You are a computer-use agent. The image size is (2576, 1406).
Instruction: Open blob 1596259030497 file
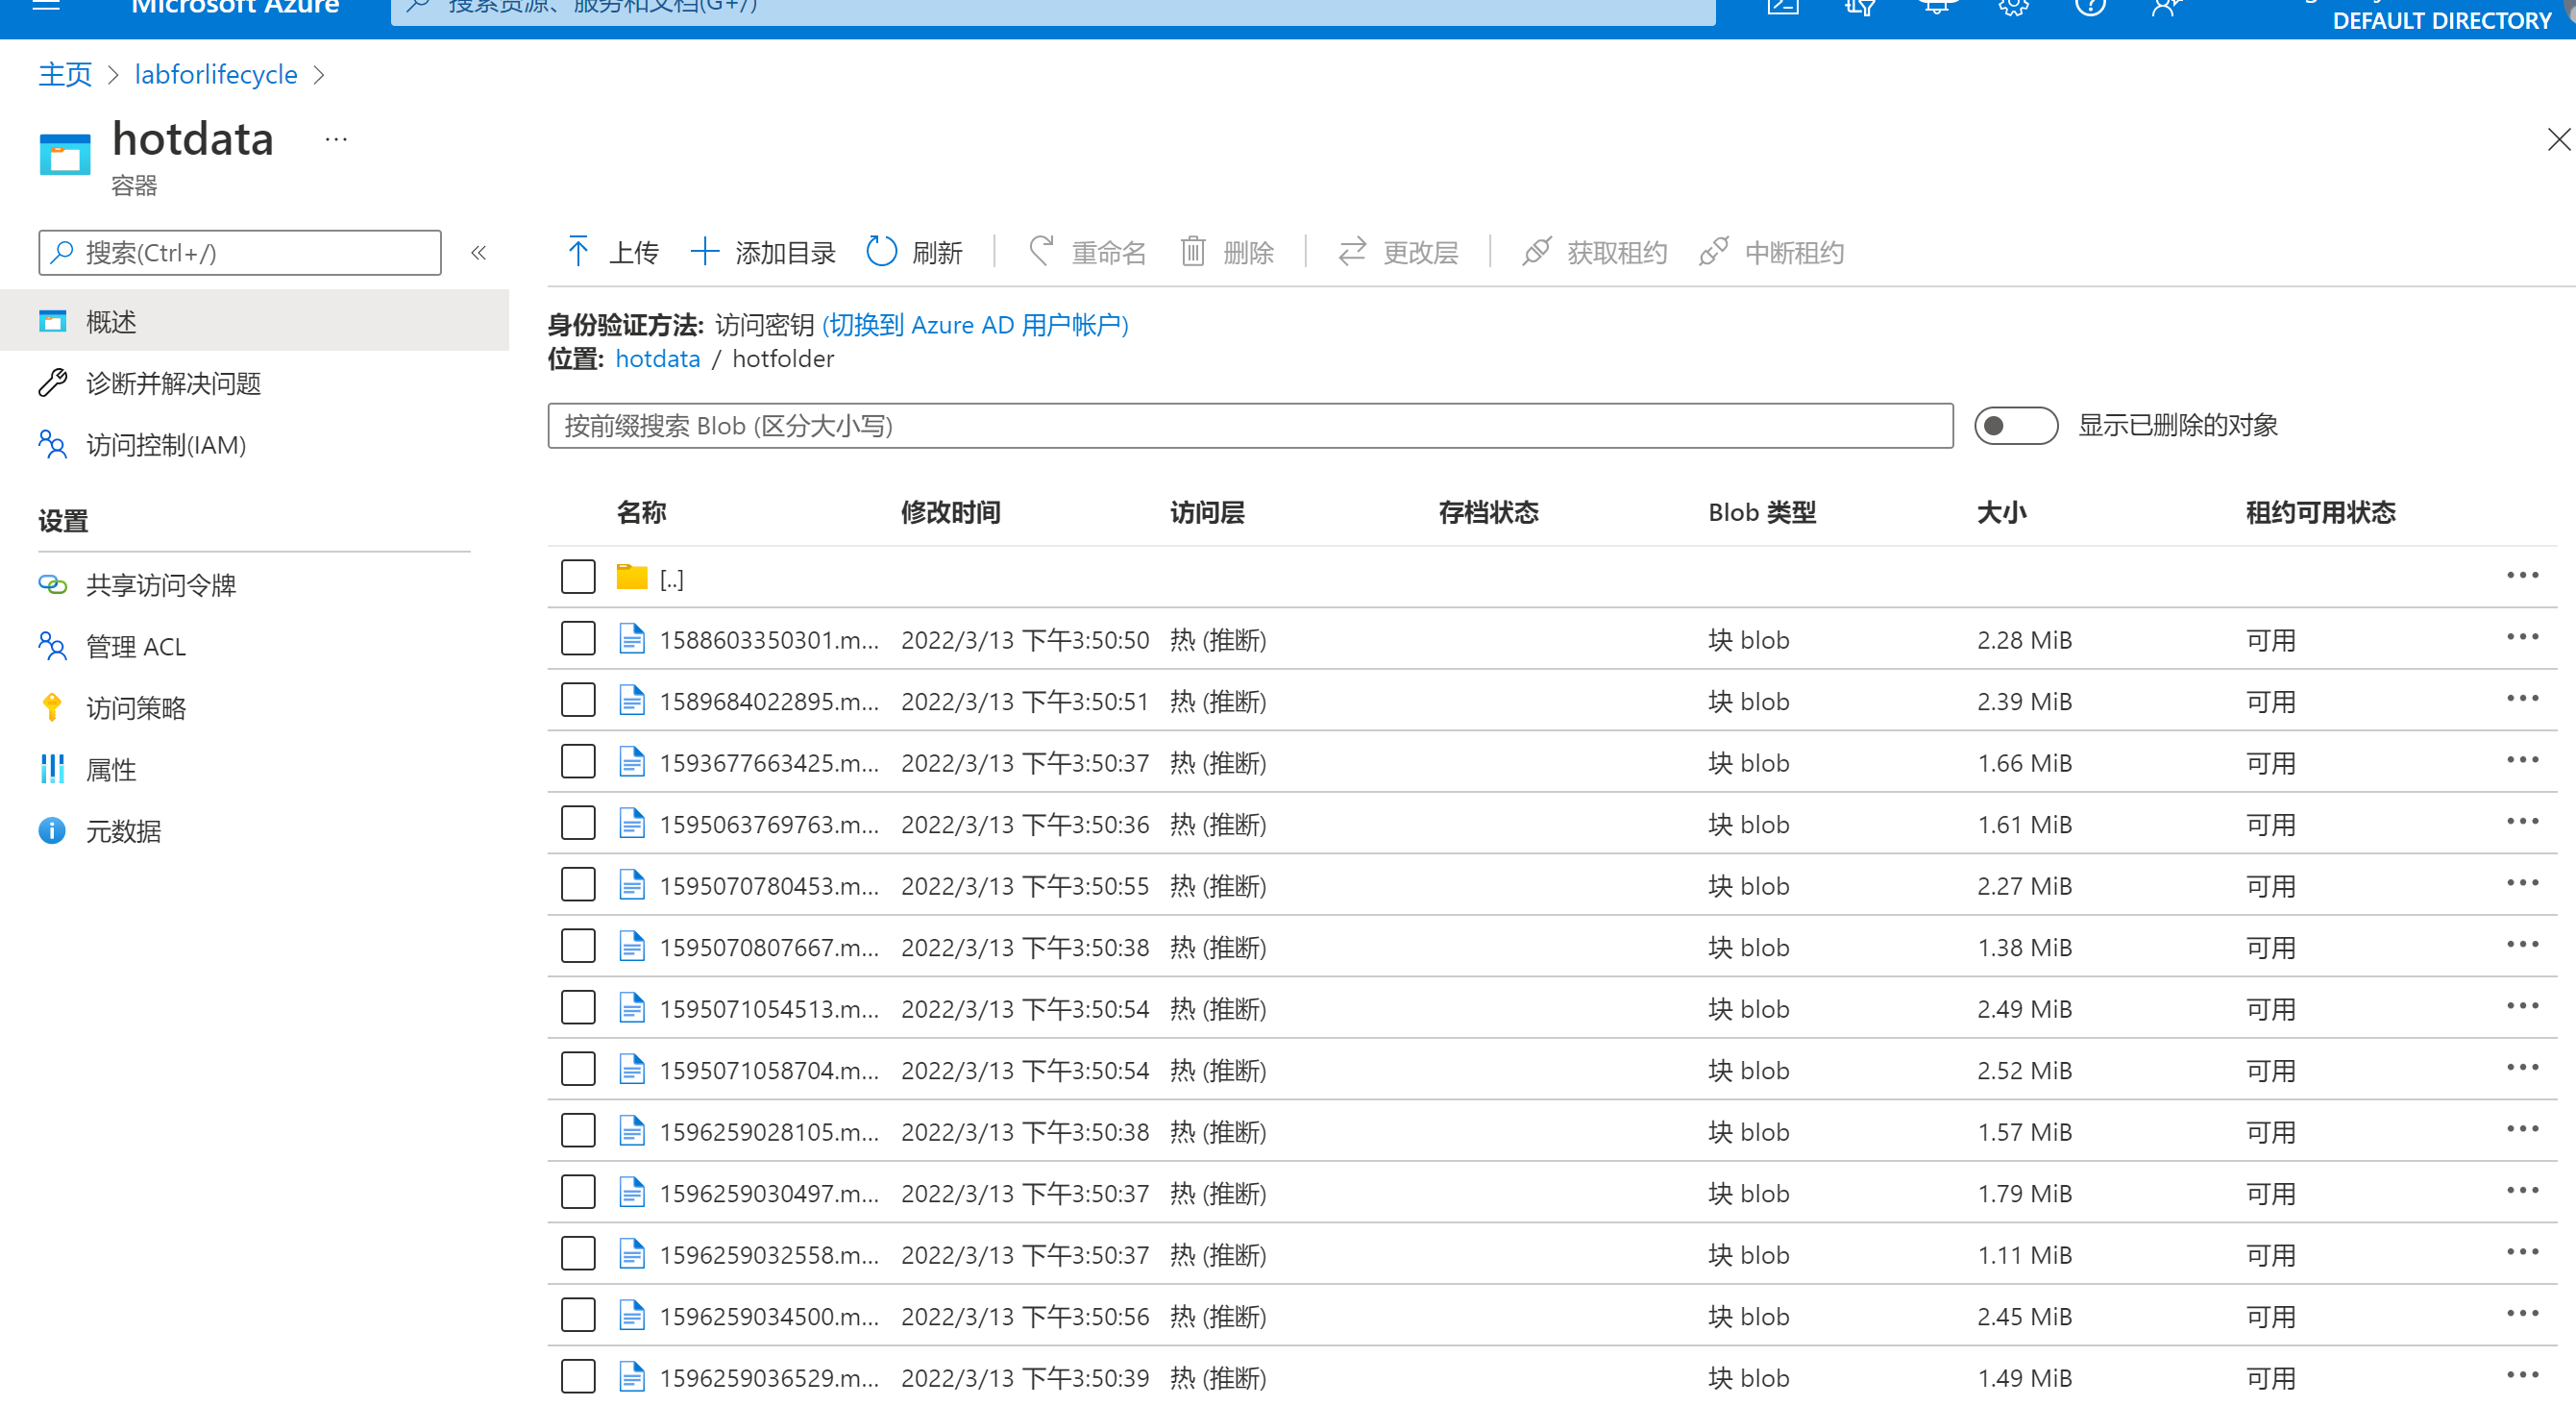[x=769, y=1193]
